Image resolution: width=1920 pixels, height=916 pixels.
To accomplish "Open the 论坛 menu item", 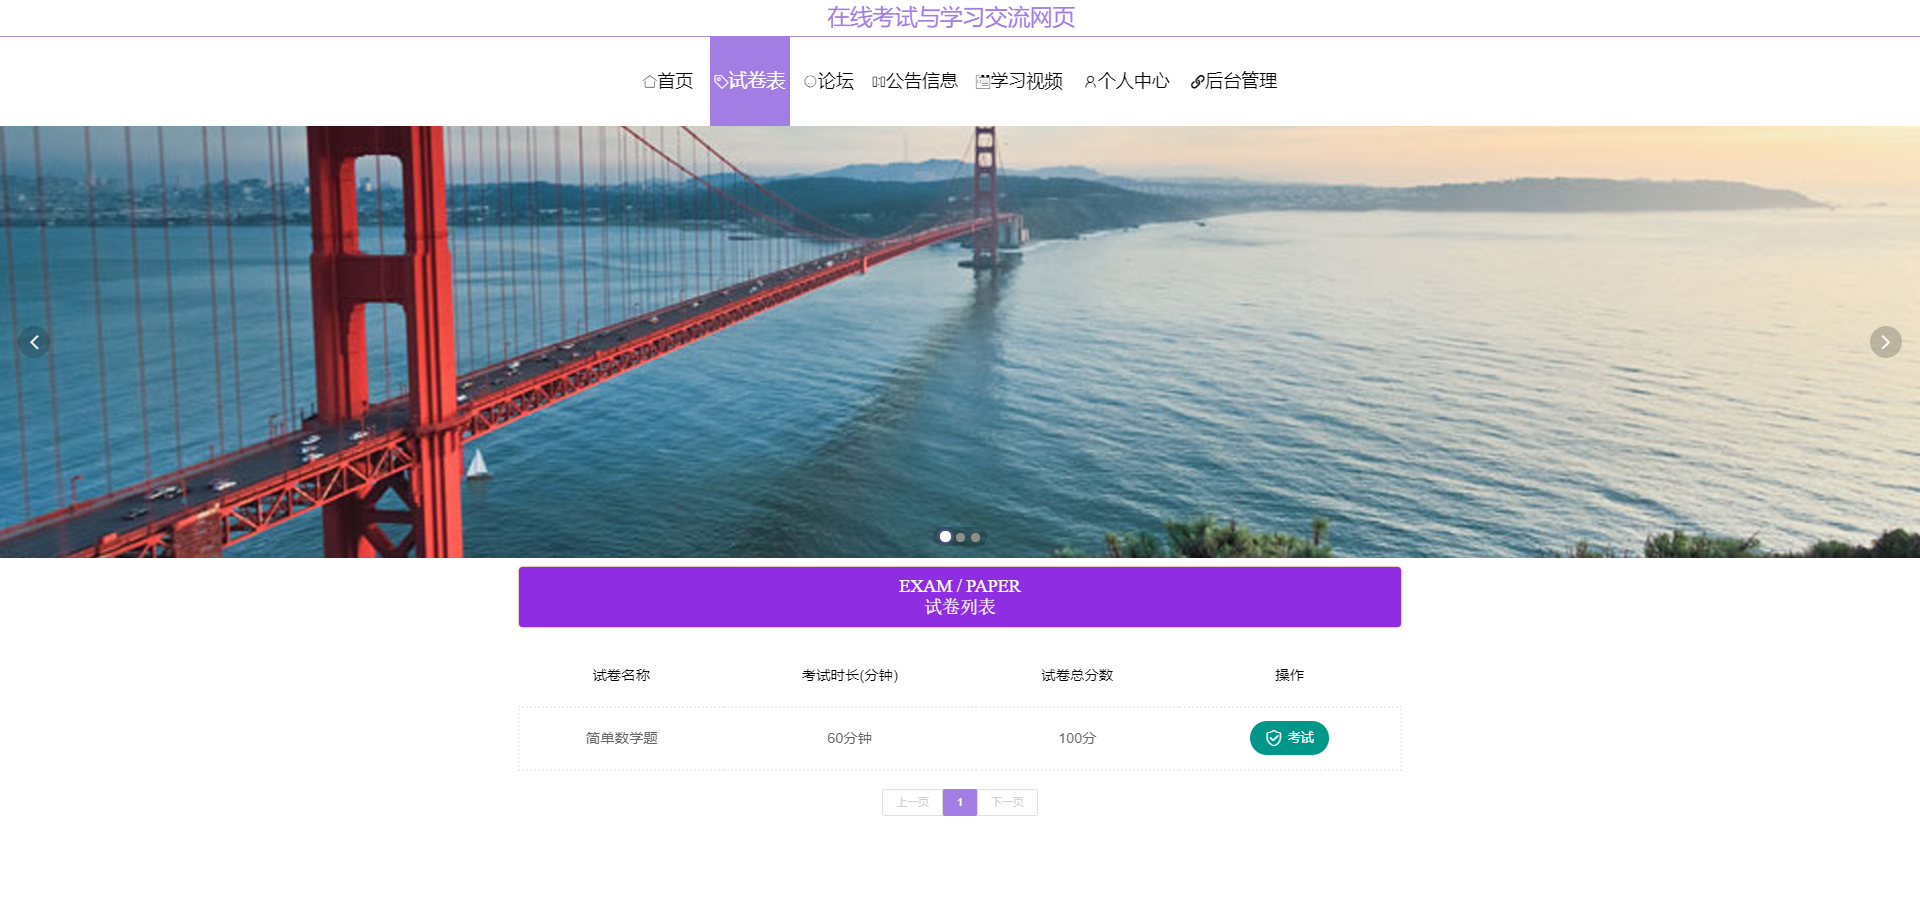I will point(829,81).
